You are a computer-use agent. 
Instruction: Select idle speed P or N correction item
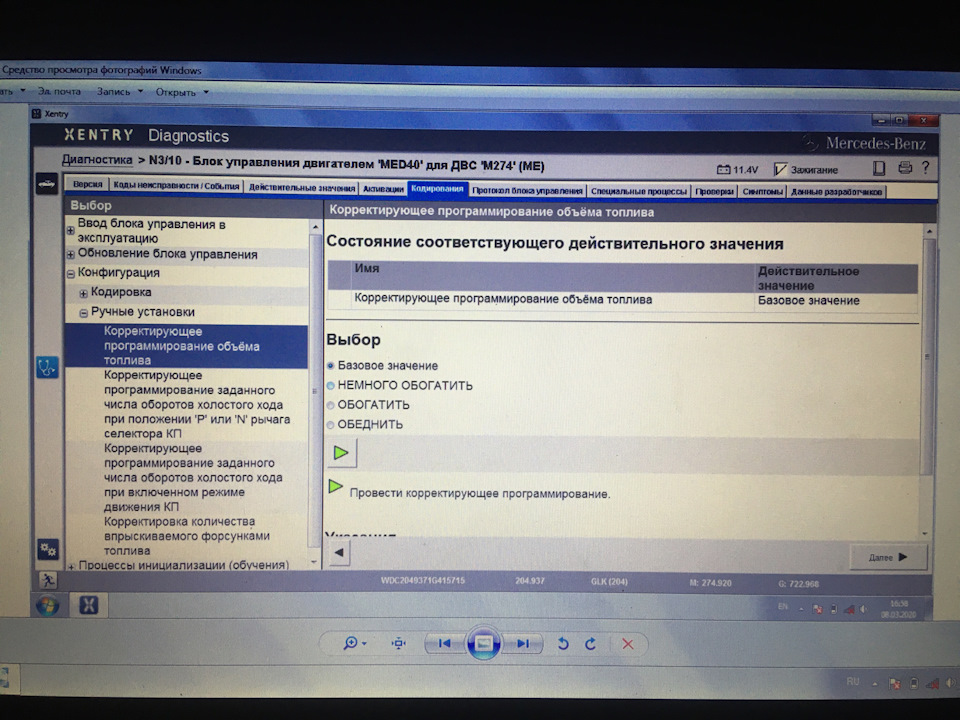[x=186, y=405]
